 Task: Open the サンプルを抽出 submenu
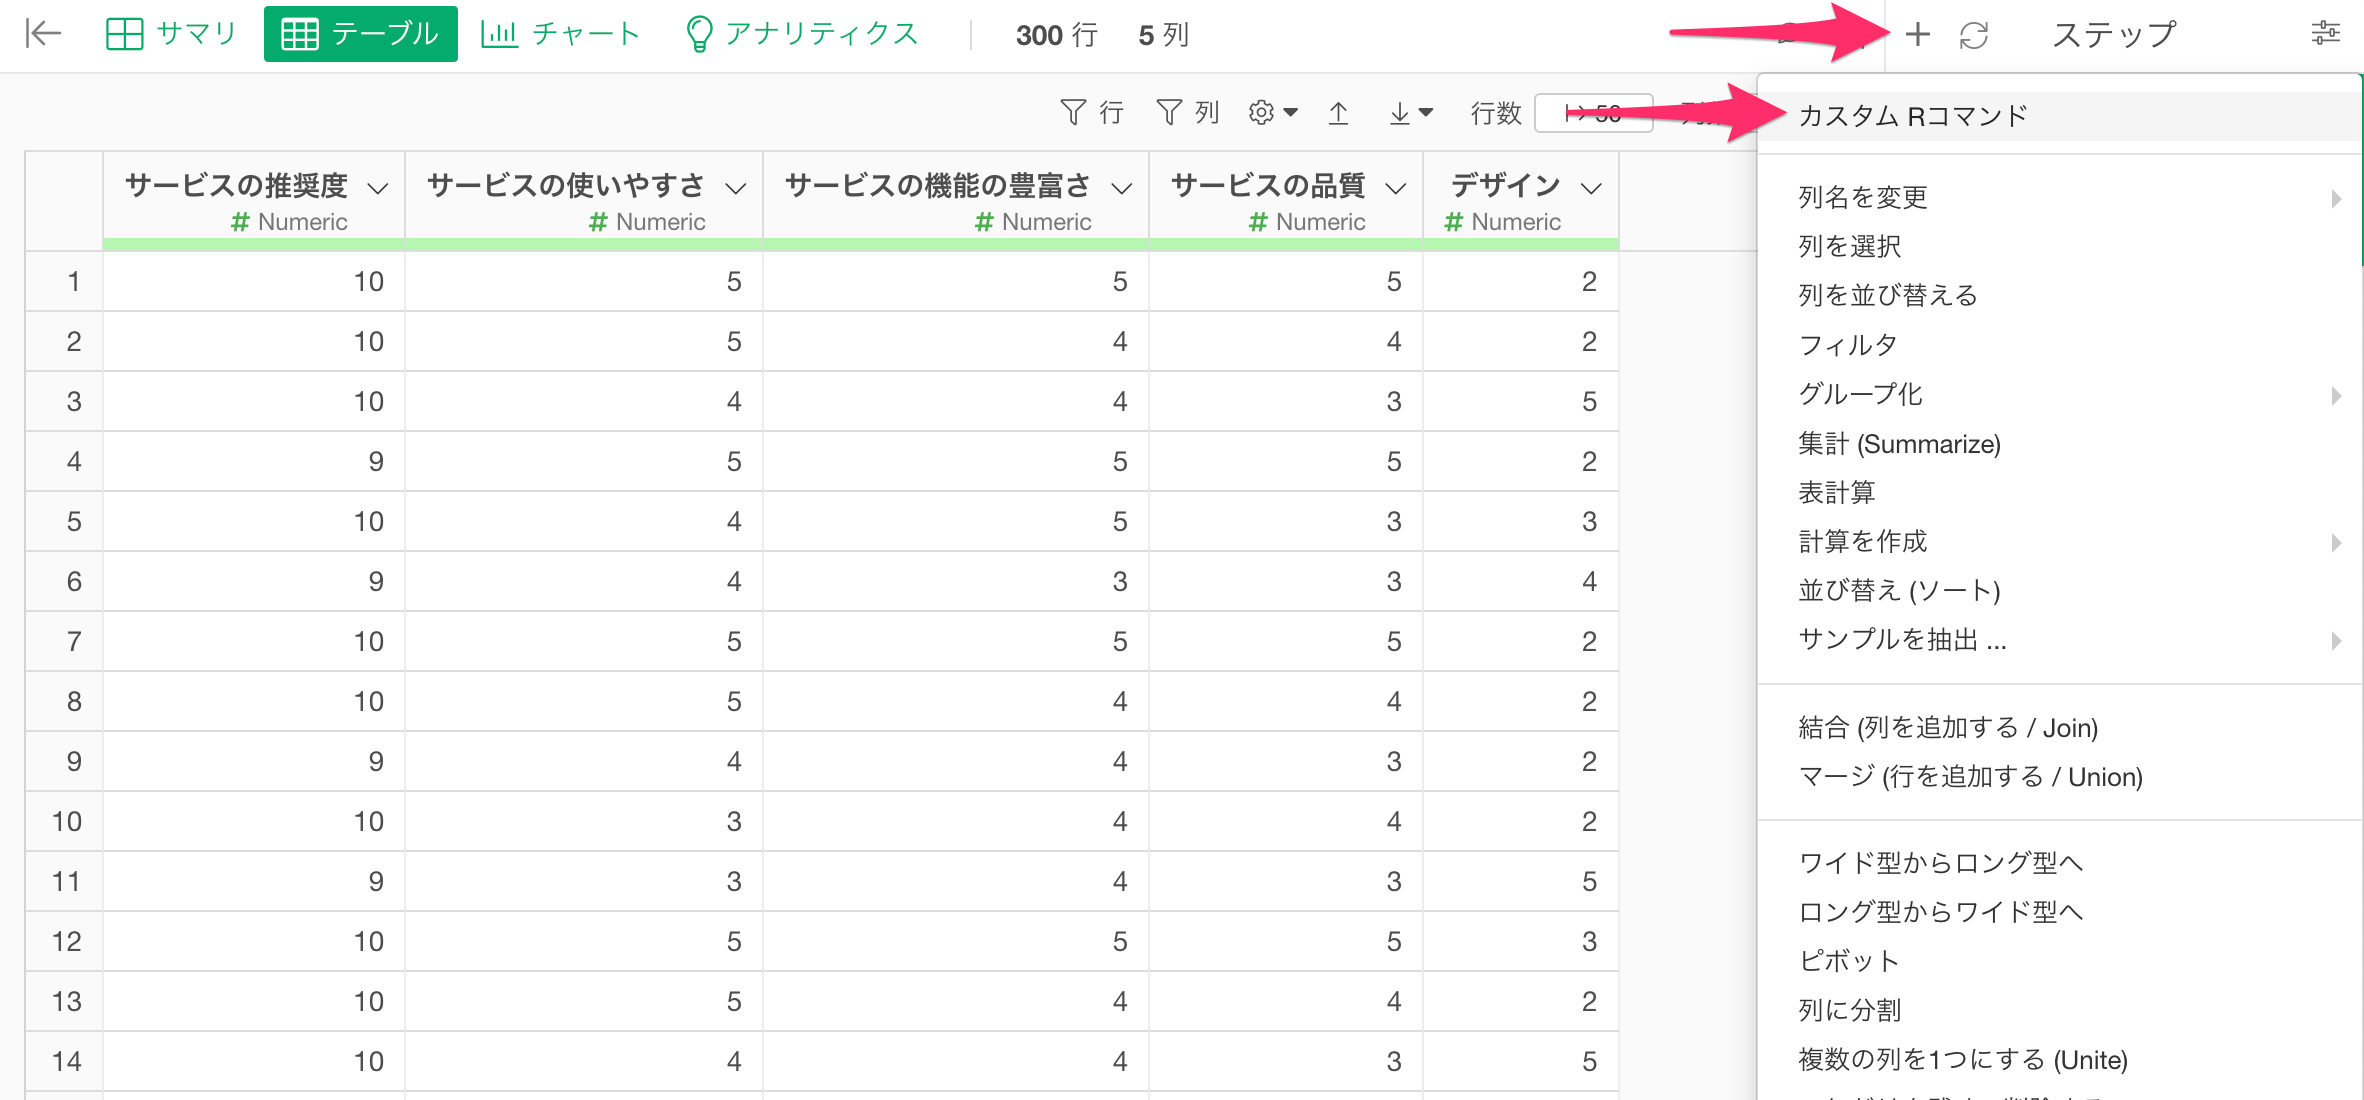click(x=2059, y=639)
